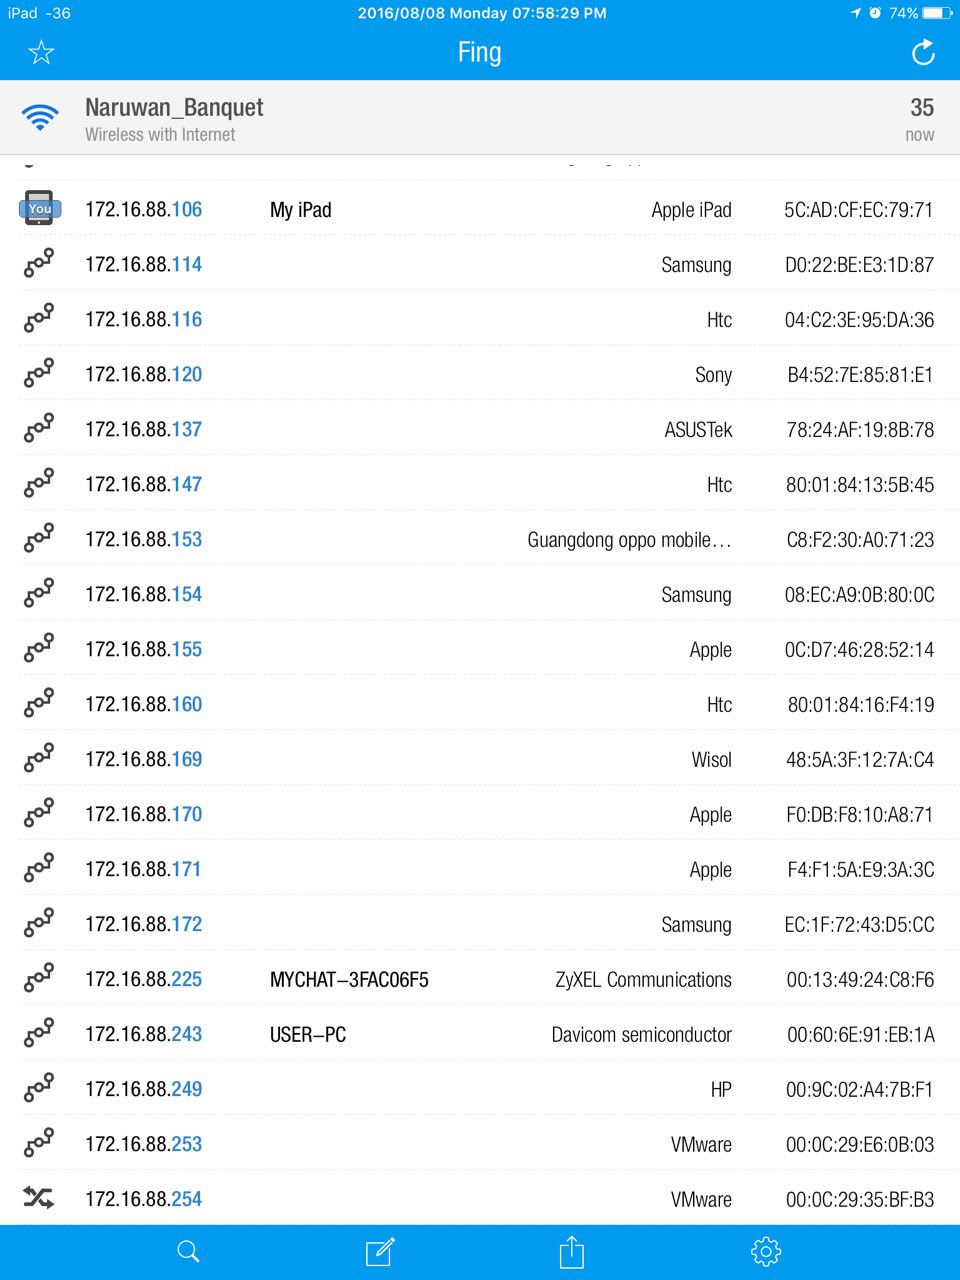Open device 172.16.88.137 ASUSTek
The width and height of the screenshot is (960, 1280).
(x=480, y=430)
